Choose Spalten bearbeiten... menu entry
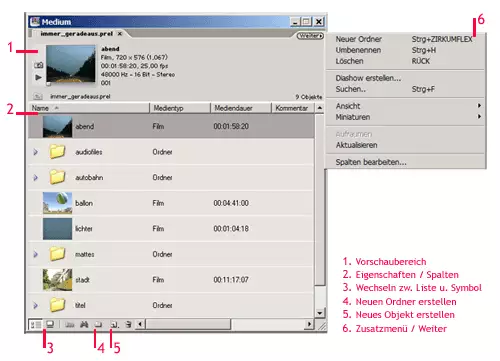This screenshot has width=500, height=361. [405, 162]
